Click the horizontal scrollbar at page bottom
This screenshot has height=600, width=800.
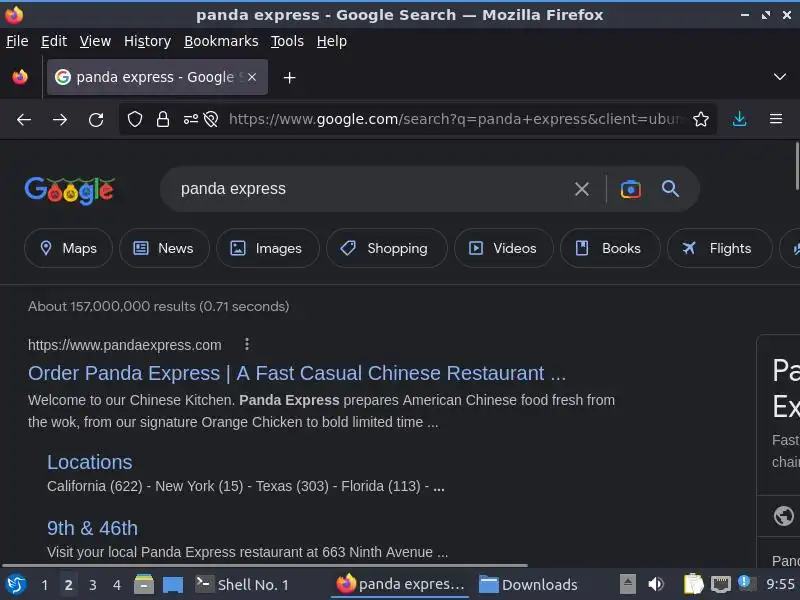tap(264, 565)
